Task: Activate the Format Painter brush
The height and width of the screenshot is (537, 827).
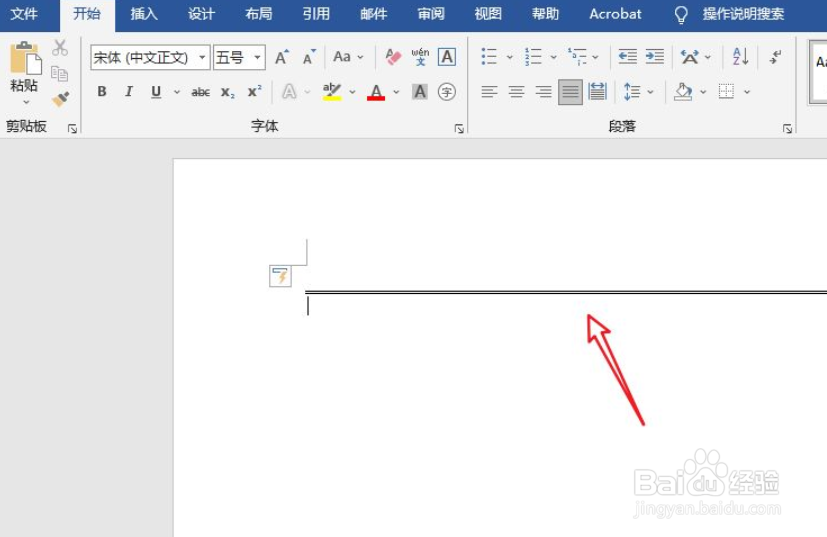Action: (60, 99)
